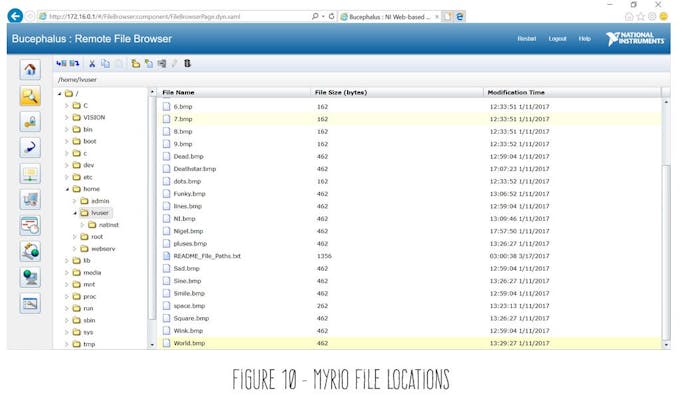Select the tmp folder in the tree

(84, 344)
